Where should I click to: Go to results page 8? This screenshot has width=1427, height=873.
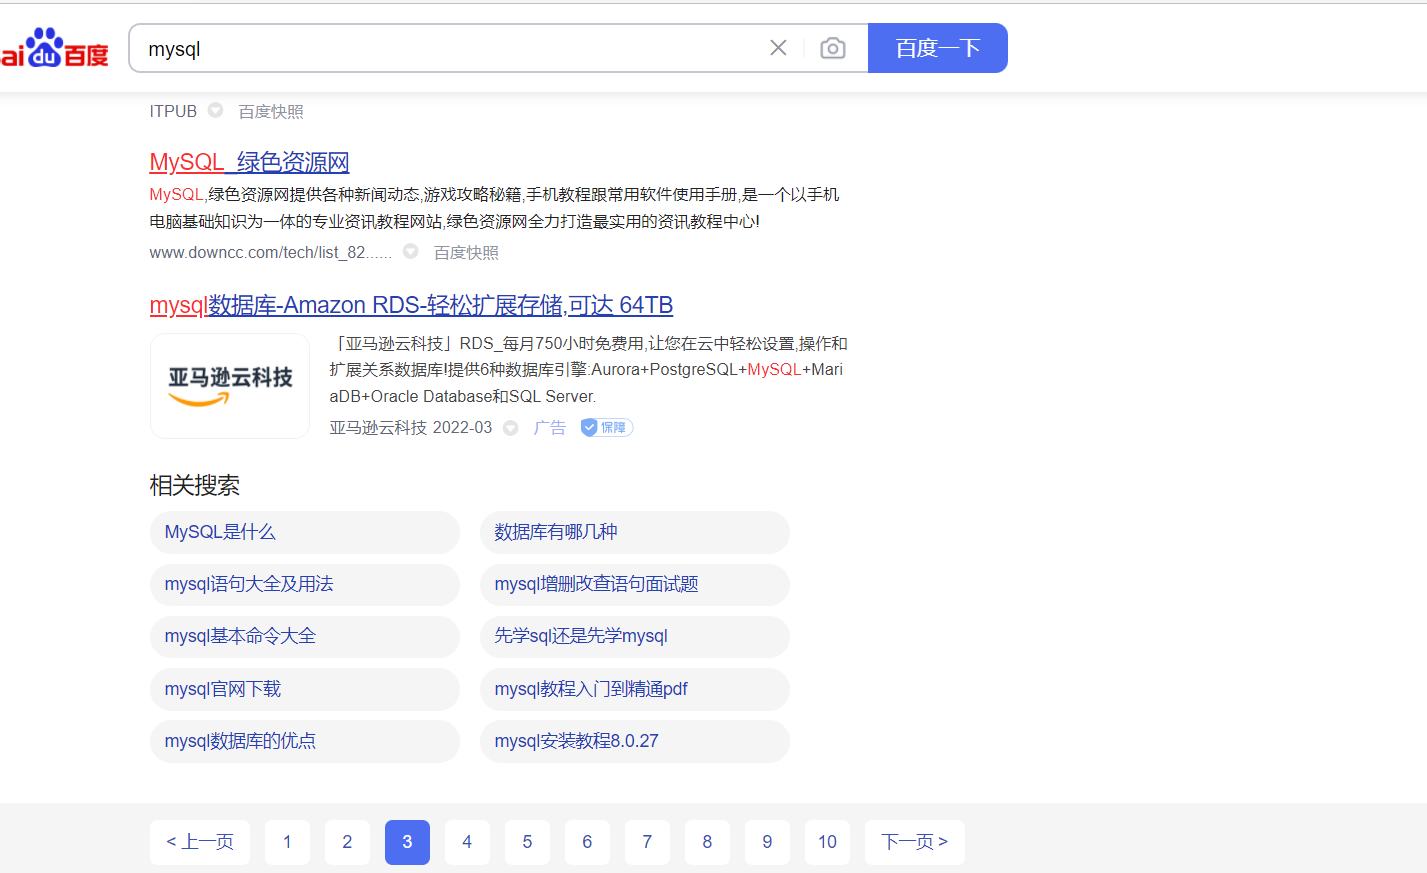click(x=707, y=842)
